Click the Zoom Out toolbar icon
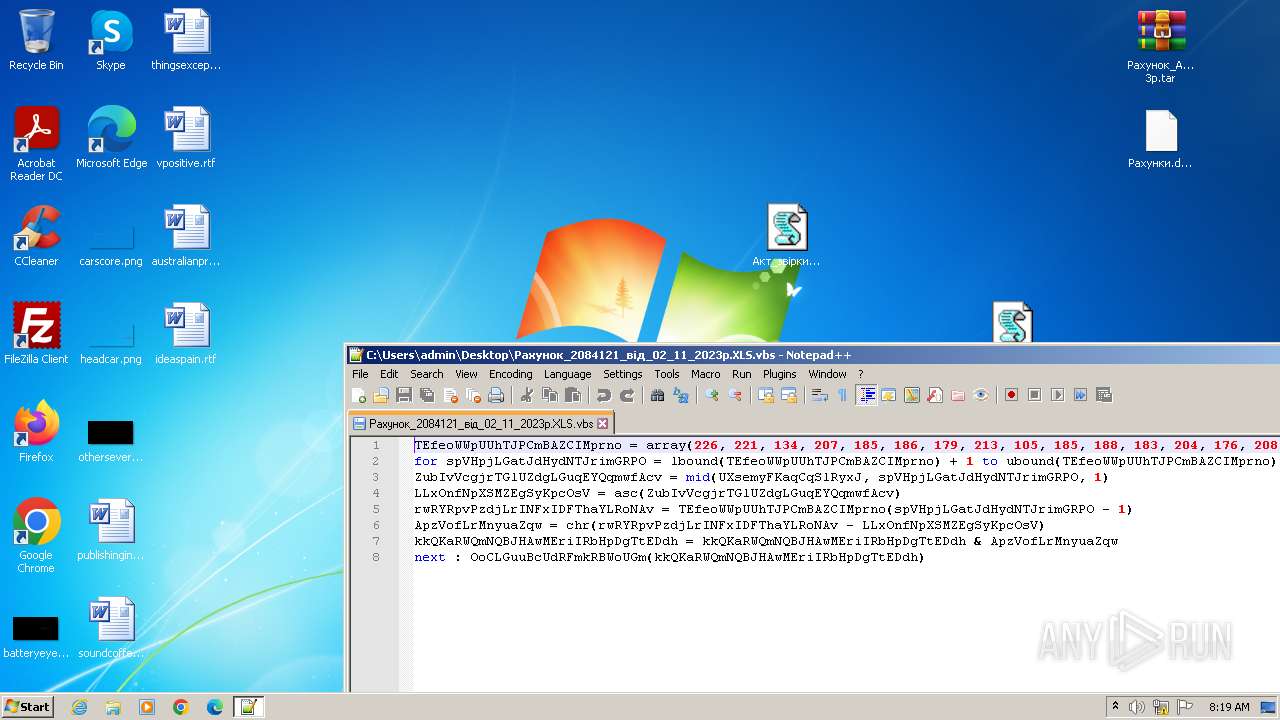The height and width of the screenshot is (720, 1280). click(x=735, y=395)
